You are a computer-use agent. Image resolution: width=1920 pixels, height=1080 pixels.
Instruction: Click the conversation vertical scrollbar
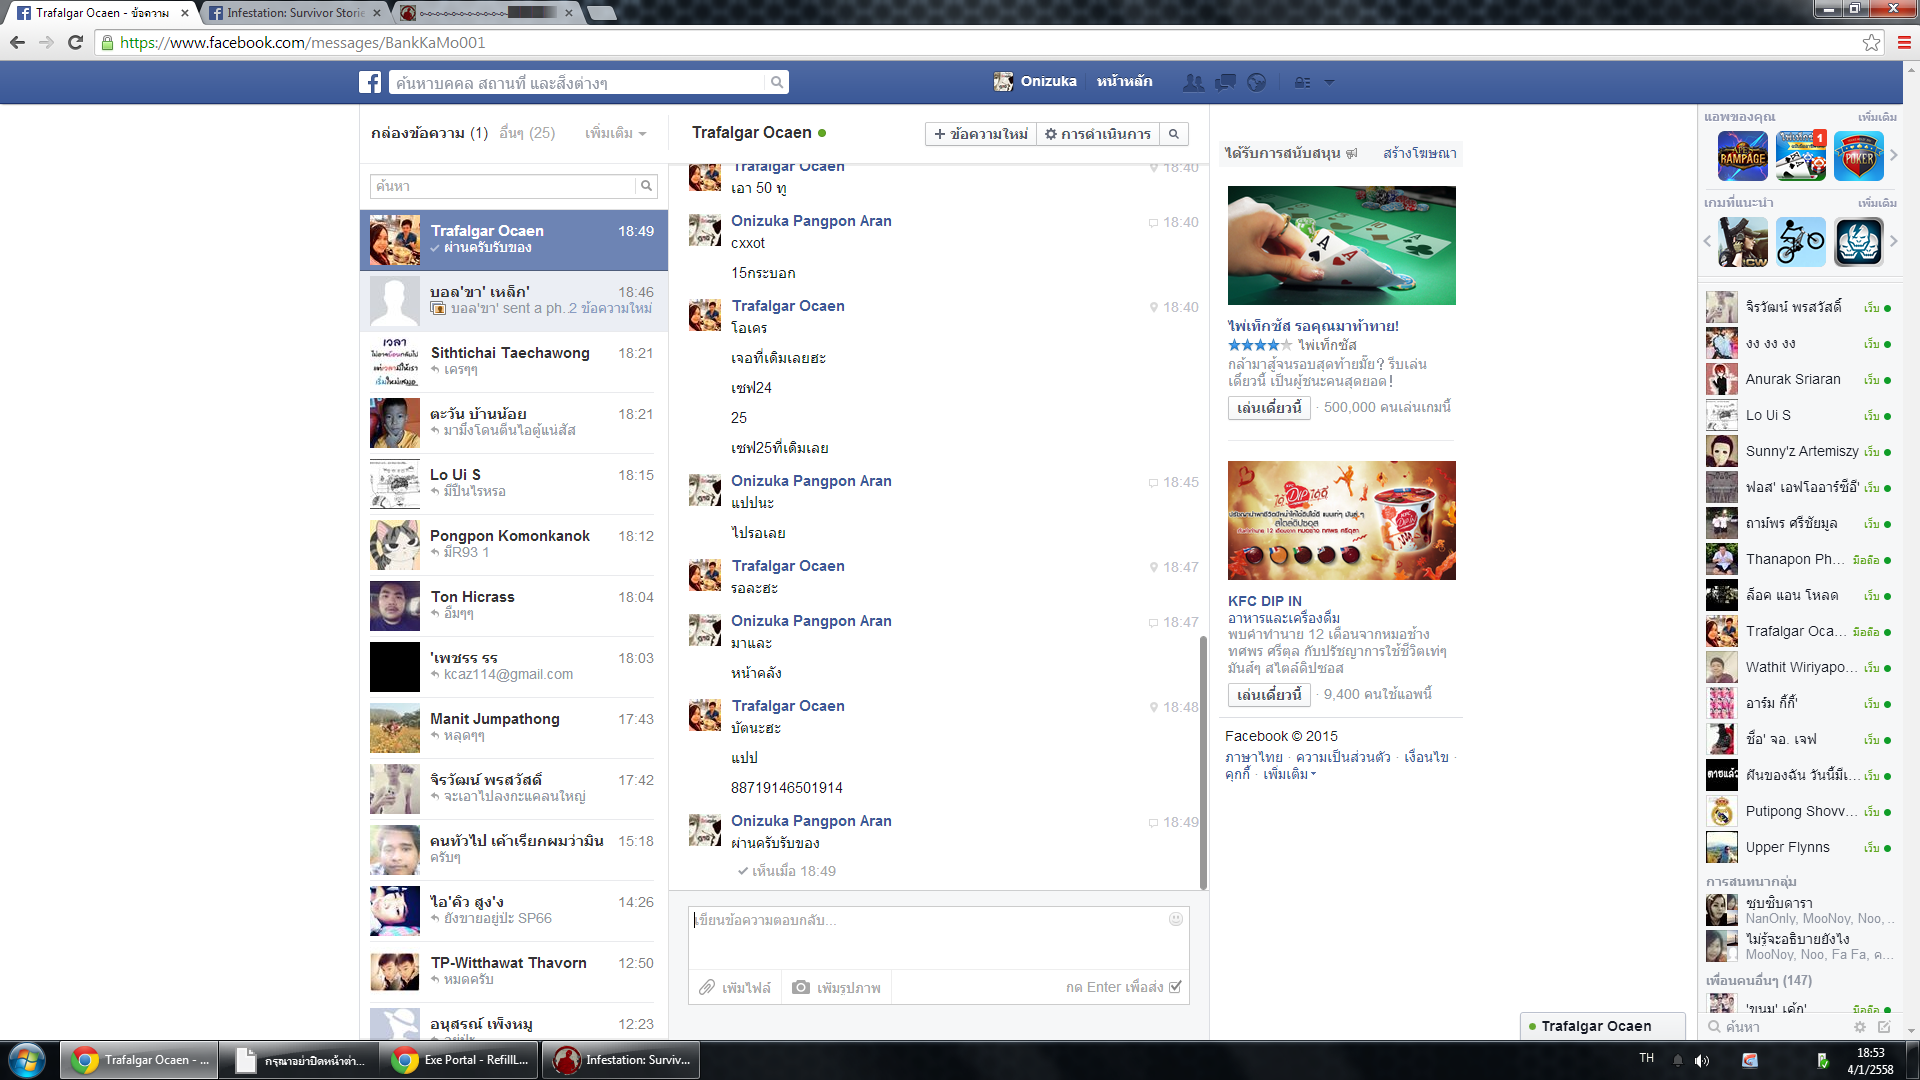click(x=1203, y=760)
